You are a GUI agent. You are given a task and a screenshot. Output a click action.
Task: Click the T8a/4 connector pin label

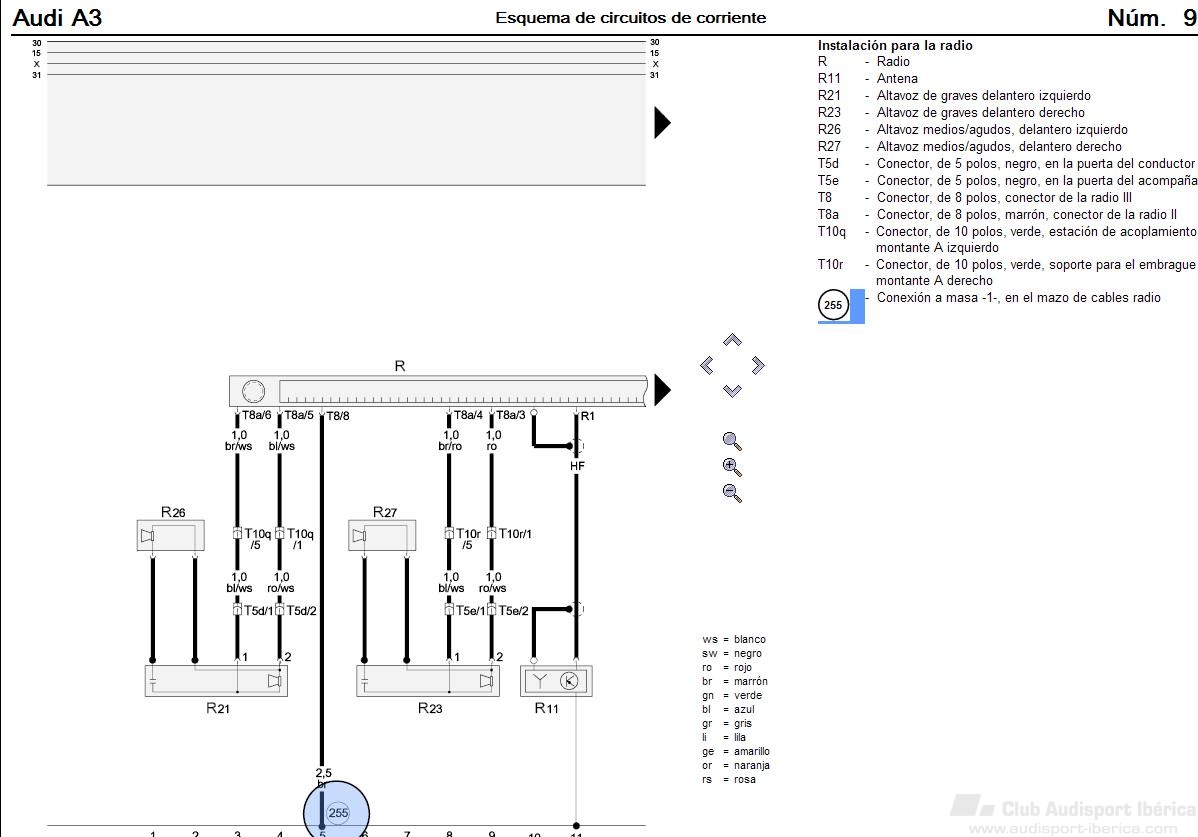[468, 415]
